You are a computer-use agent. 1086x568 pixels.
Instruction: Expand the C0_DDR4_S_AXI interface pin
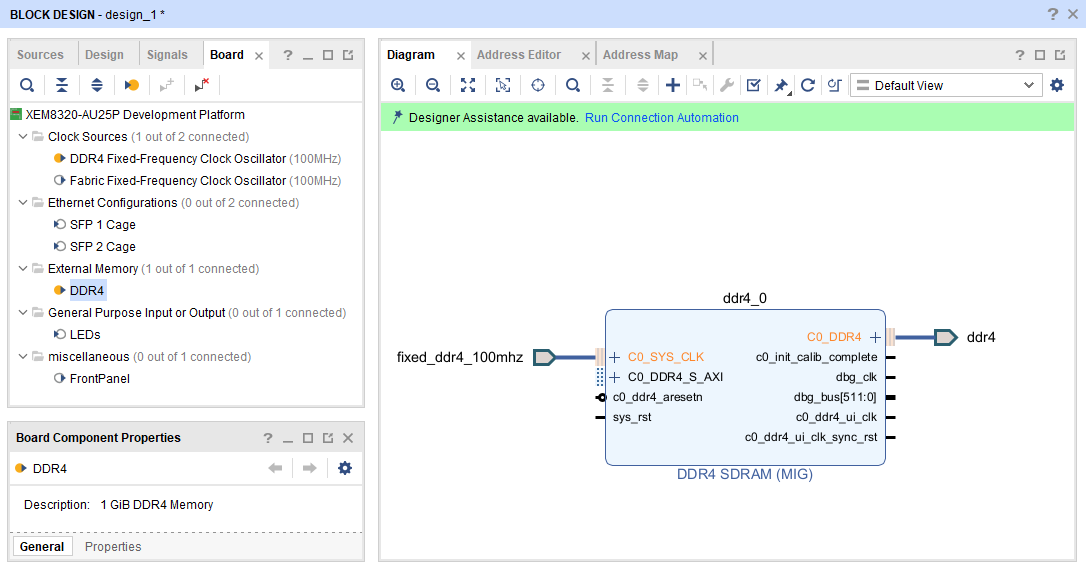pyautogui.click(x=614, y=378)
